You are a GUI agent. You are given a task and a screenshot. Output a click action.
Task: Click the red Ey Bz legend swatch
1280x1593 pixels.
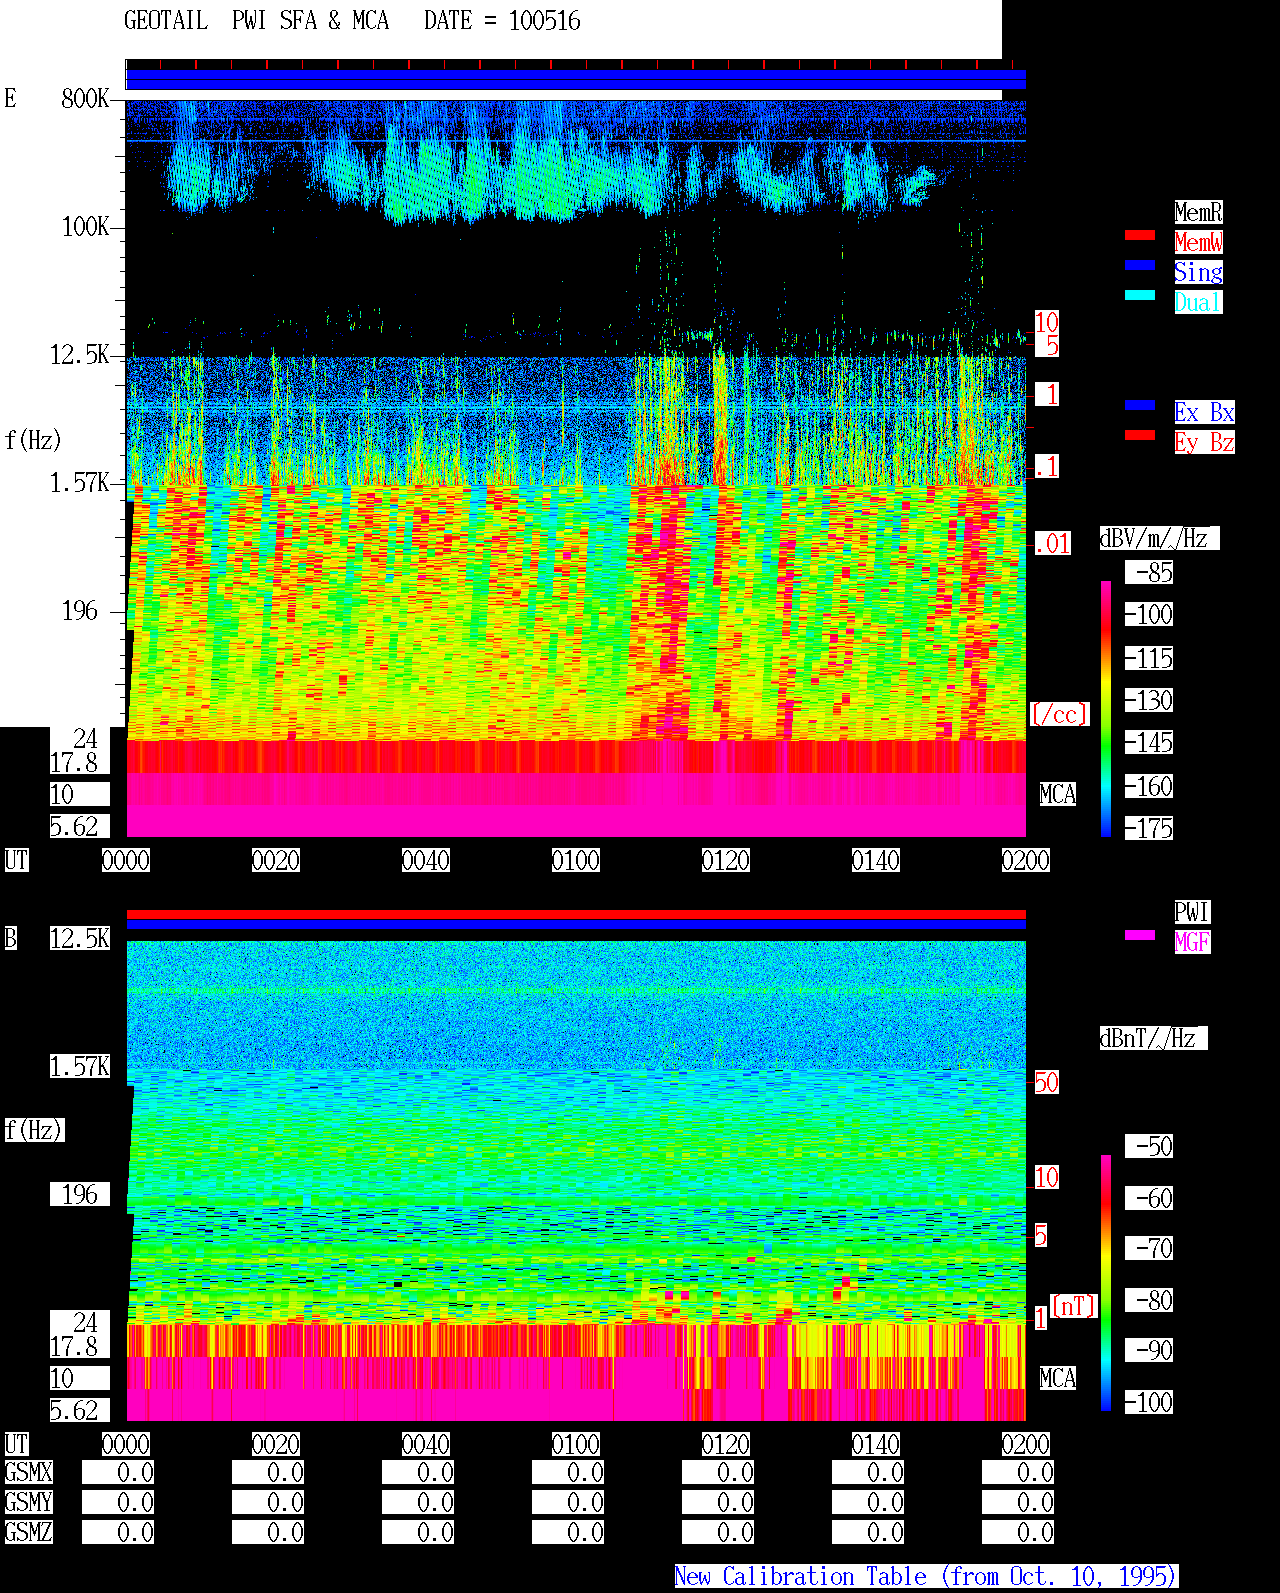click(1140, 435)
